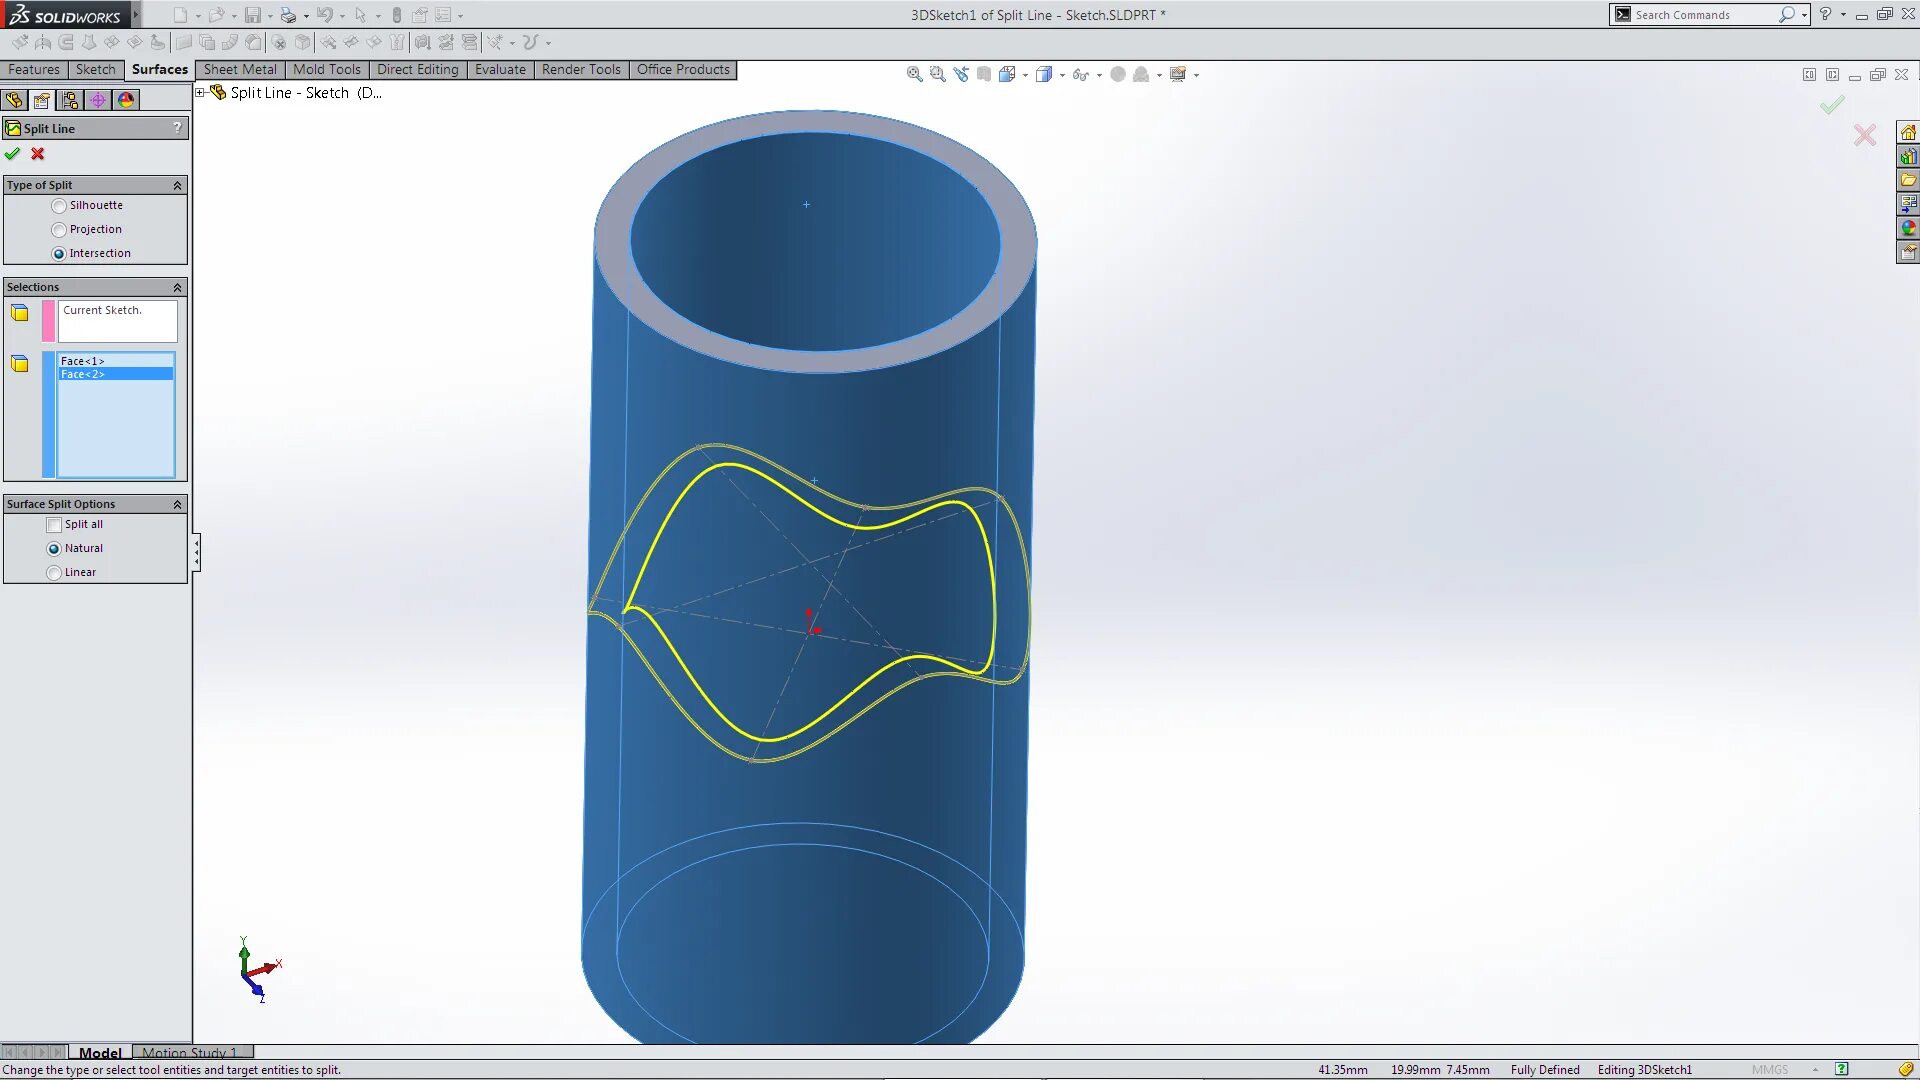This screenshot has height=1080, width=1920.
Task: Activate the Zoom to Fit tool
Action: [x=913, y=74]
